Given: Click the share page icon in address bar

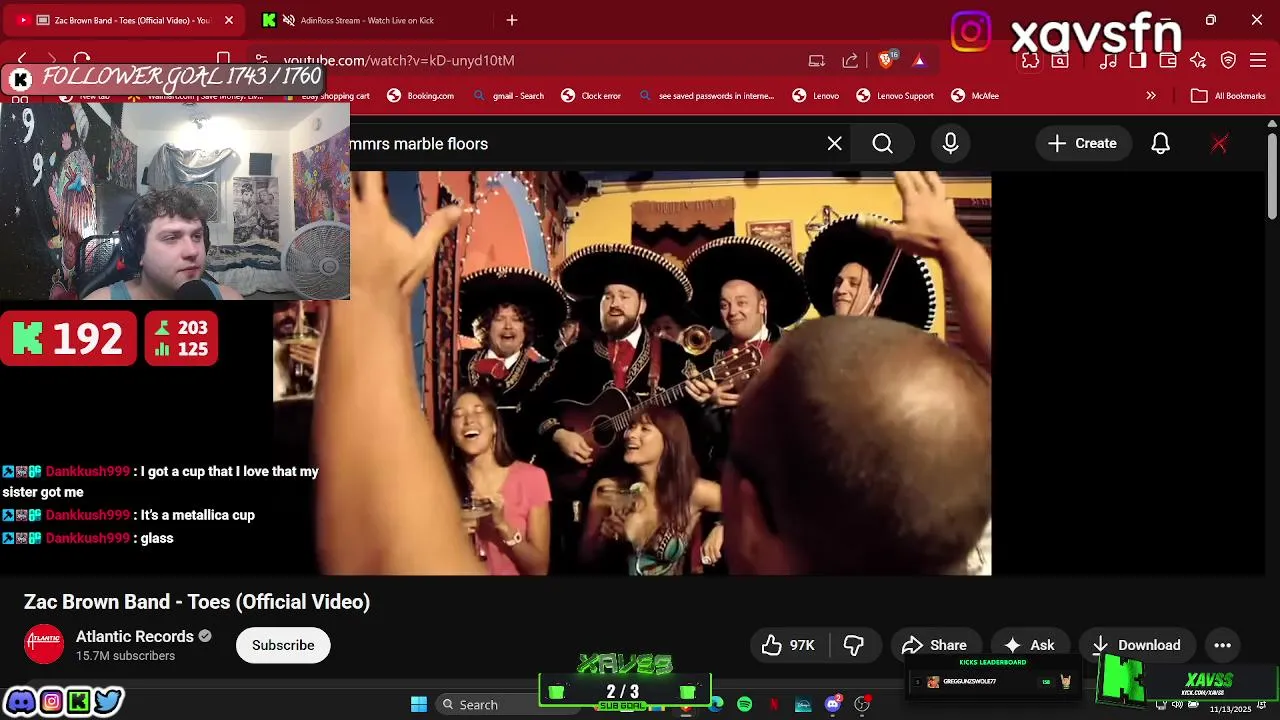Looking at the screenshot, I should pyautogui.click(x=850, y=60).
